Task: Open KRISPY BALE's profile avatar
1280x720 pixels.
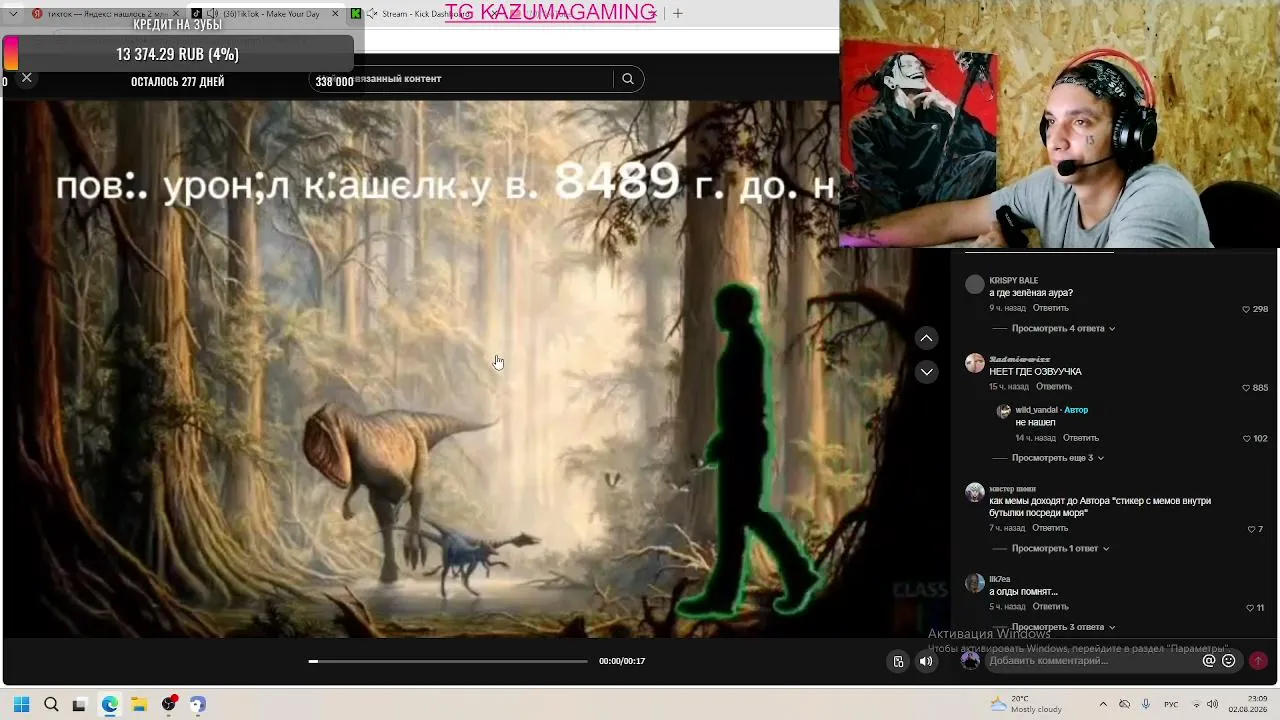Action: click(x=975, y=285)
